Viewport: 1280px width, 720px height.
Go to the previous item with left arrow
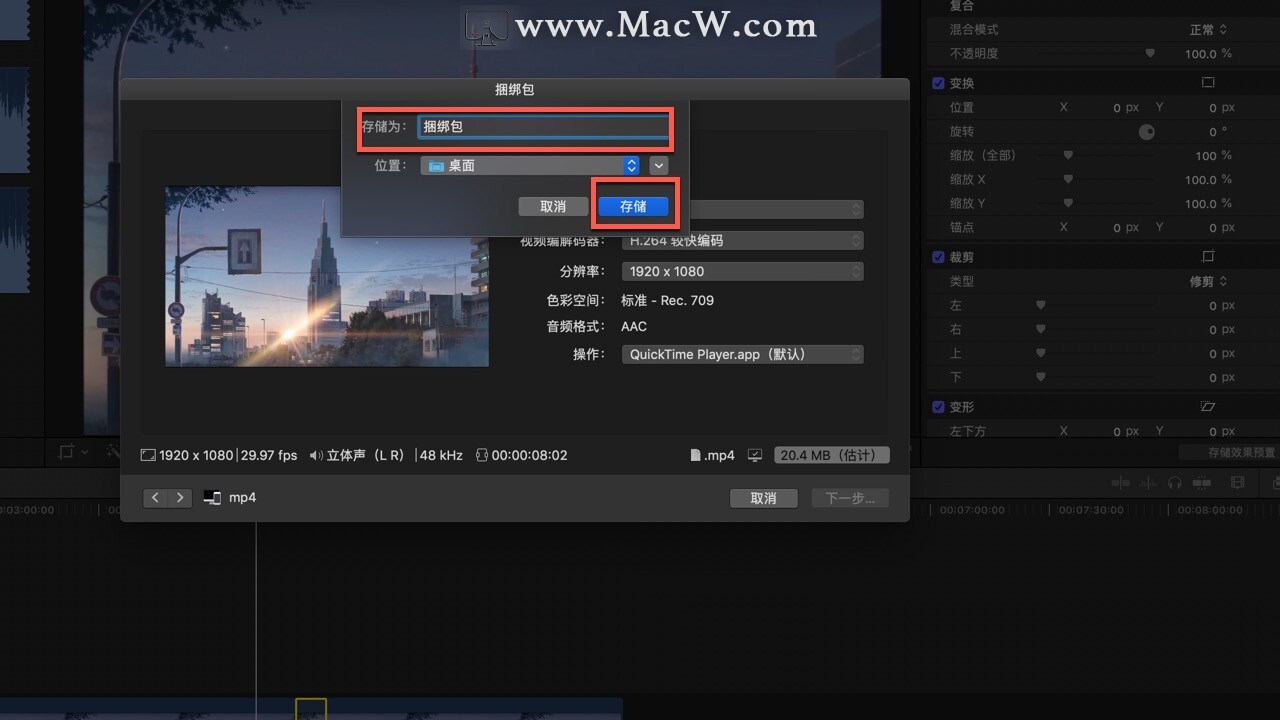click(156, 497)
